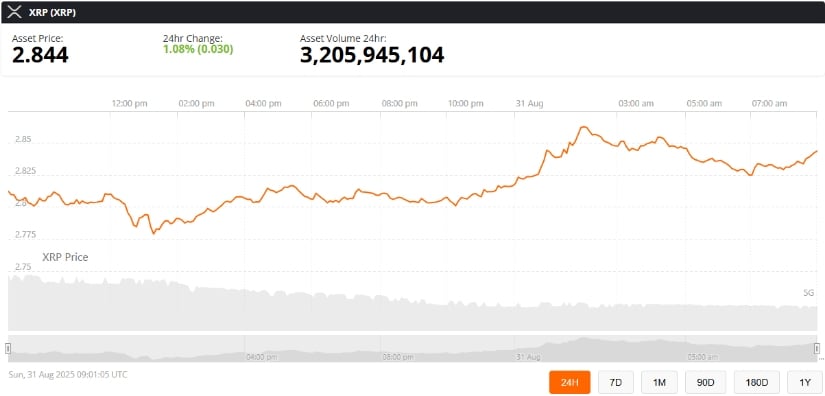This screenshot has height=396, width=825.
Task: Show the 1Y price history
Action: 804,382
